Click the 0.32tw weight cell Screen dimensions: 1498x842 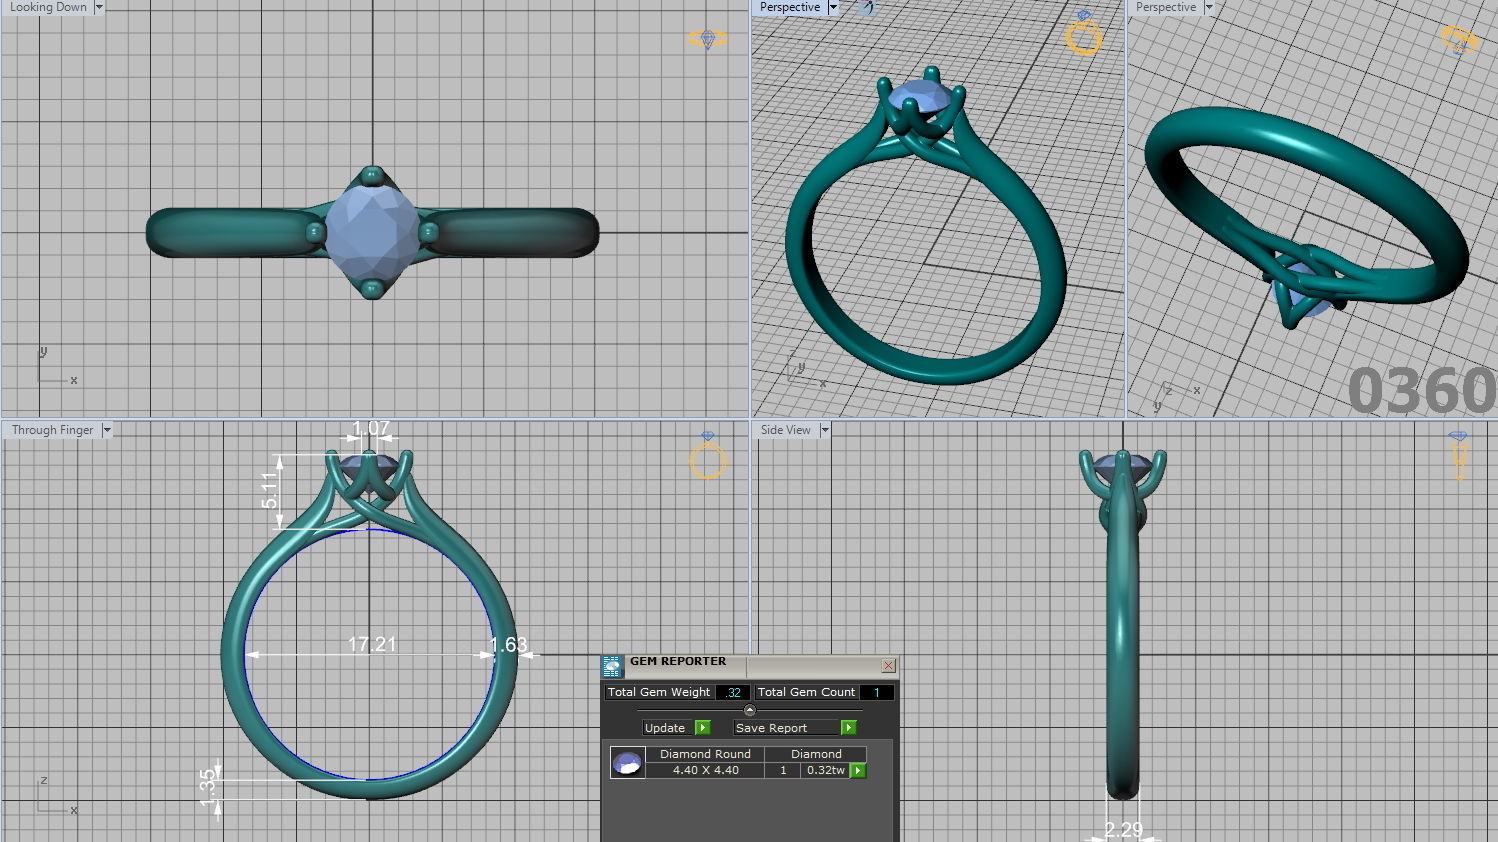[826, 770]
